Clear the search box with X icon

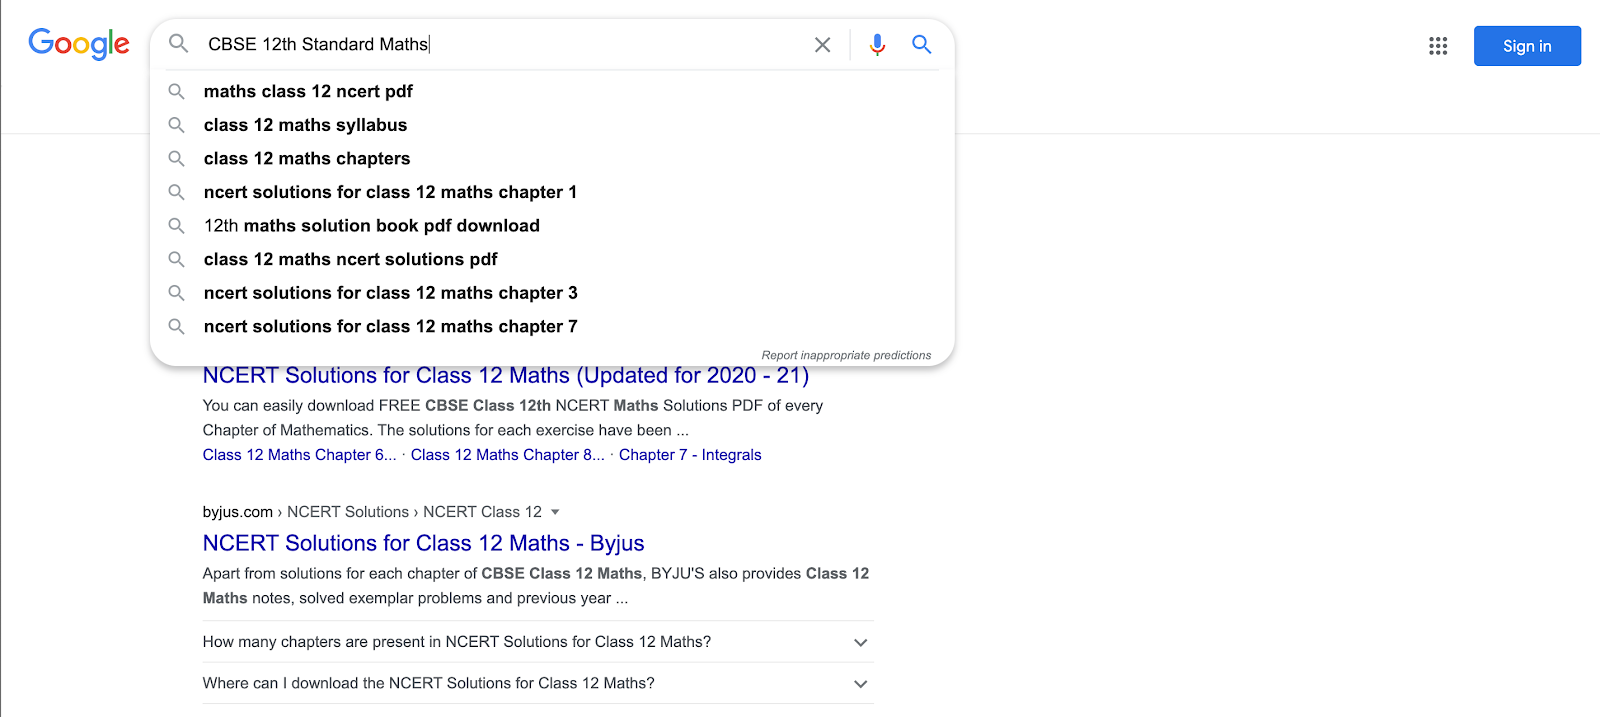[822, 45]
